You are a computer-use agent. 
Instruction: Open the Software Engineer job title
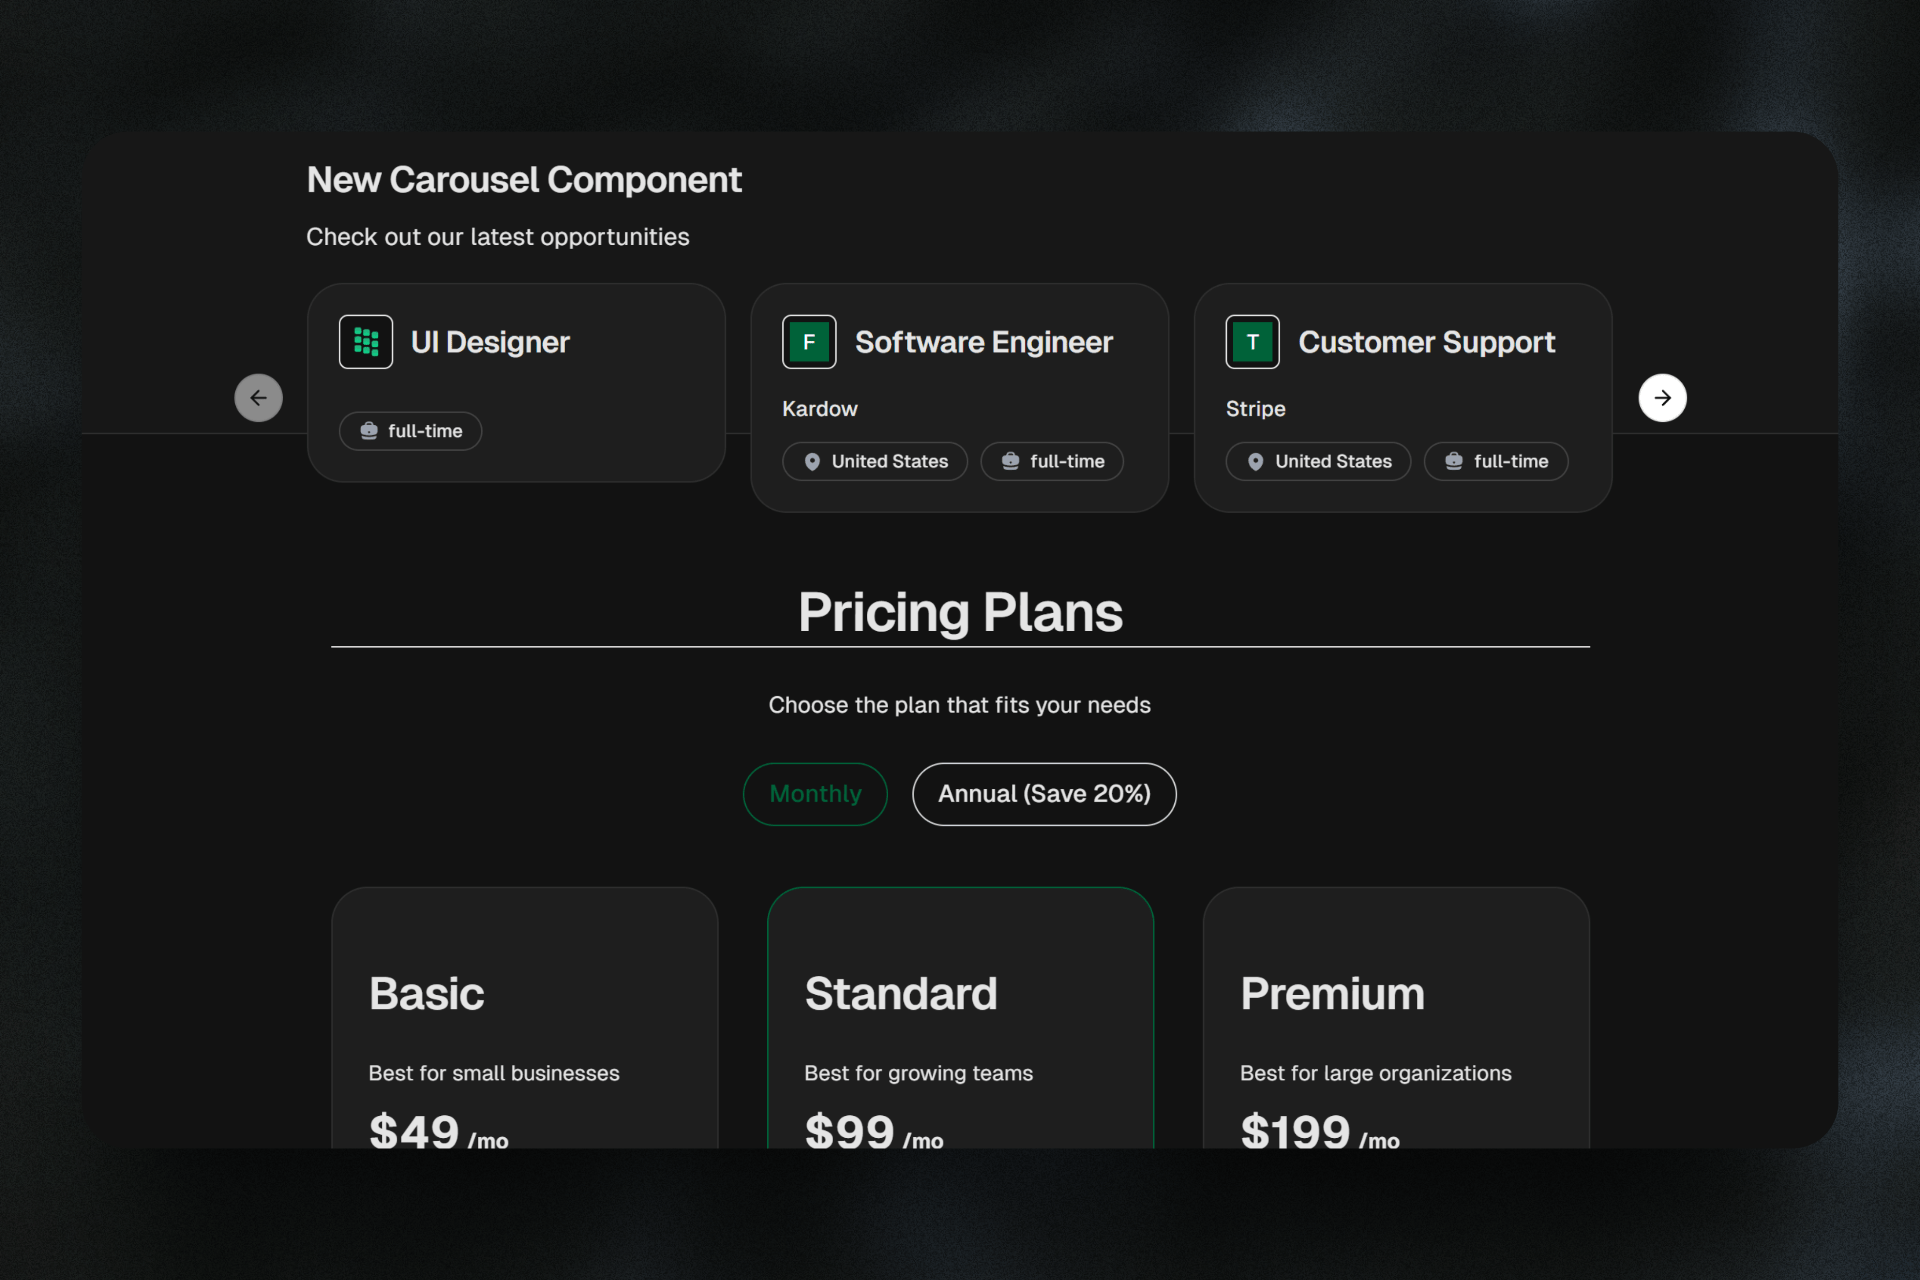[x=983, y=342]
